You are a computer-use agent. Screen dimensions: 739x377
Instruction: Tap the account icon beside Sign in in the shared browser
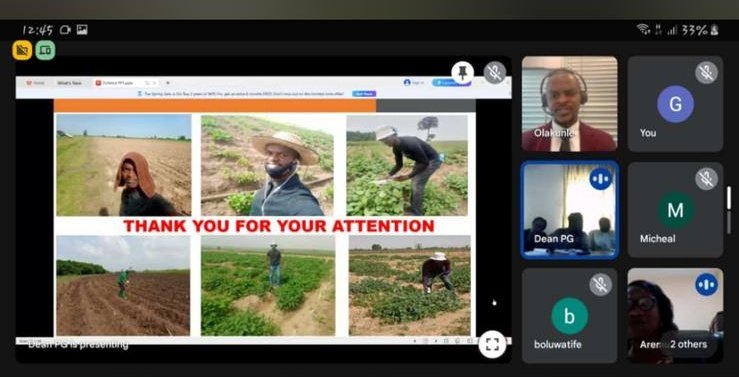[407, 82]
